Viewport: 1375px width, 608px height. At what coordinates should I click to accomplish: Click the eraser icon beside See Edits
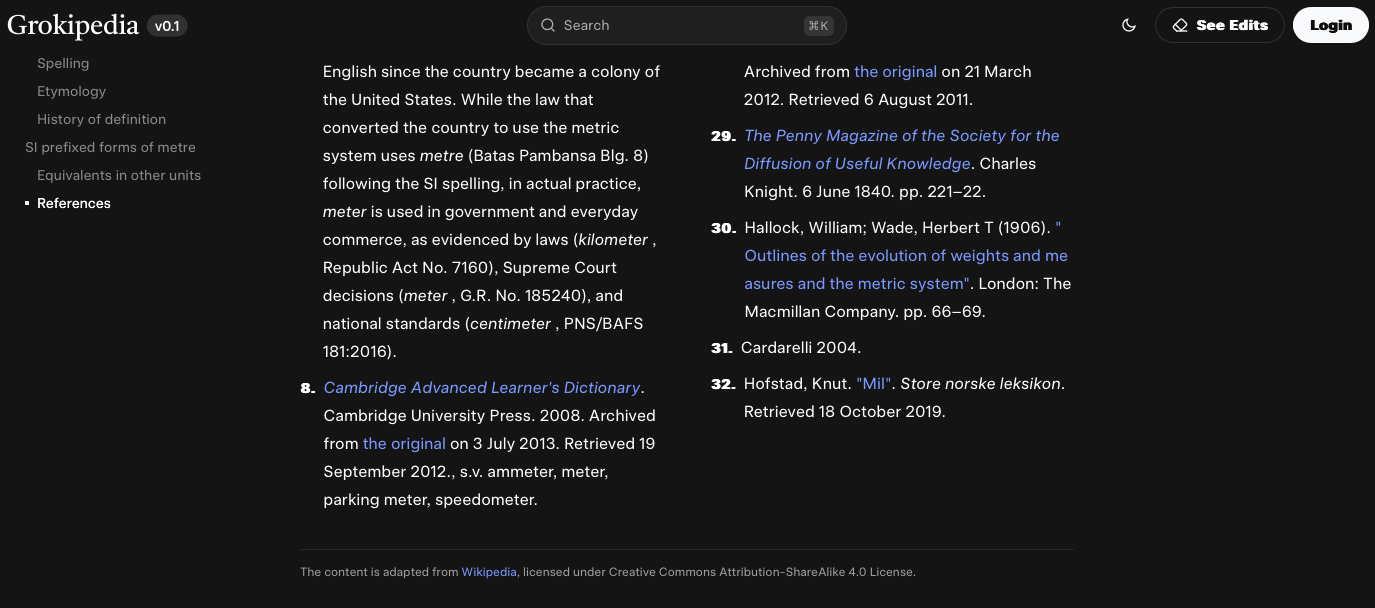[1180, 25]
